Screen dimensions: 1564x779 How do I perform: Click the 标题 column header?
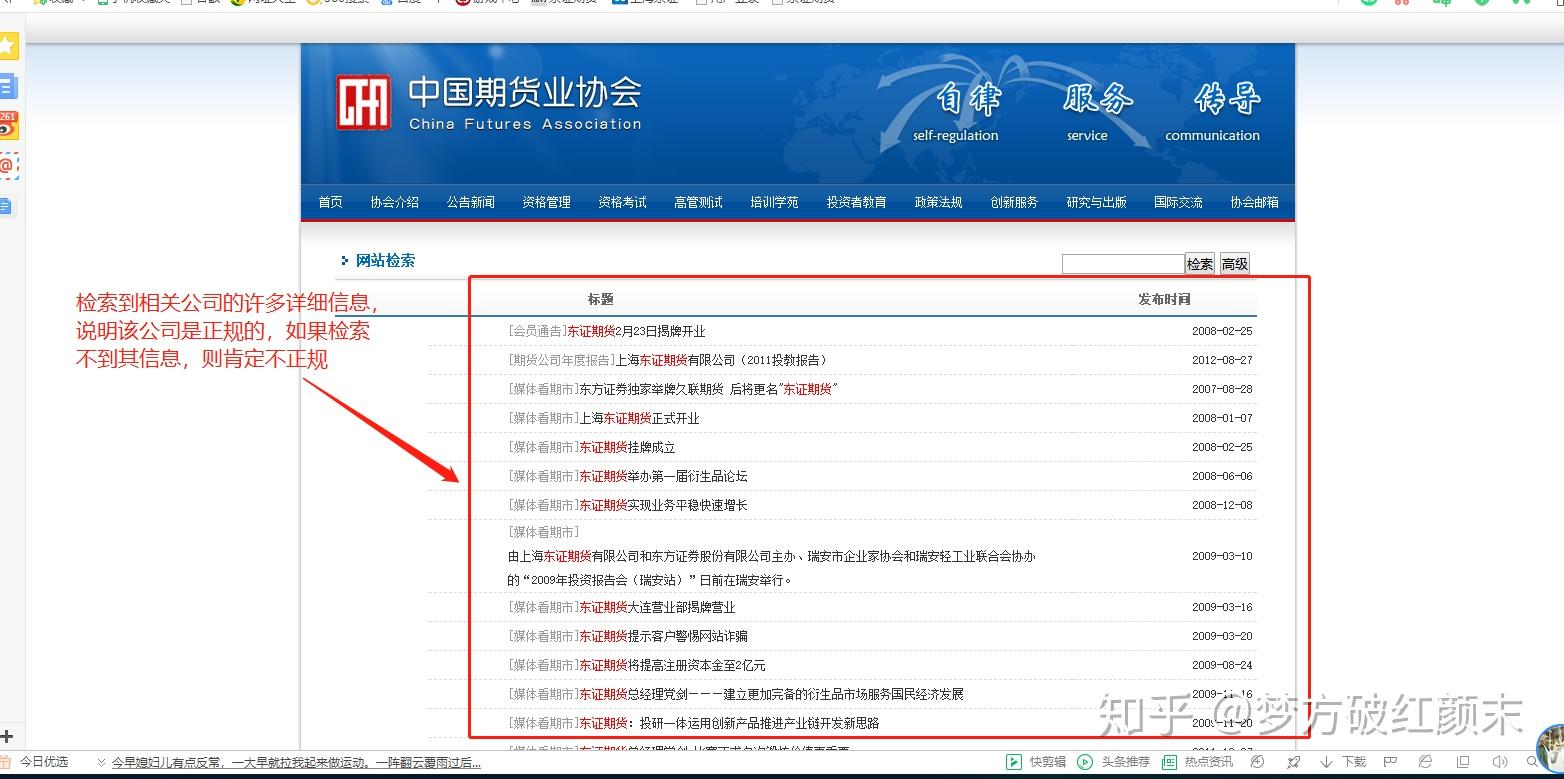click(600, 299)
